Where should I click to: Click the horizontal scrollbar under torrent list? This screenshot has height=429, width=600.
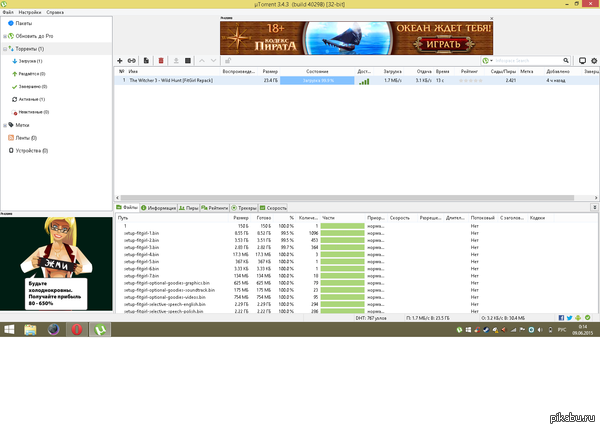347,198
